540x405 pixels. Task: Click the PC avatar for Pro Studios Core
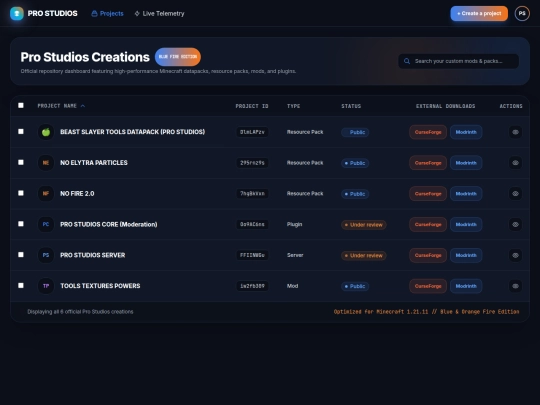click(46, 224)
